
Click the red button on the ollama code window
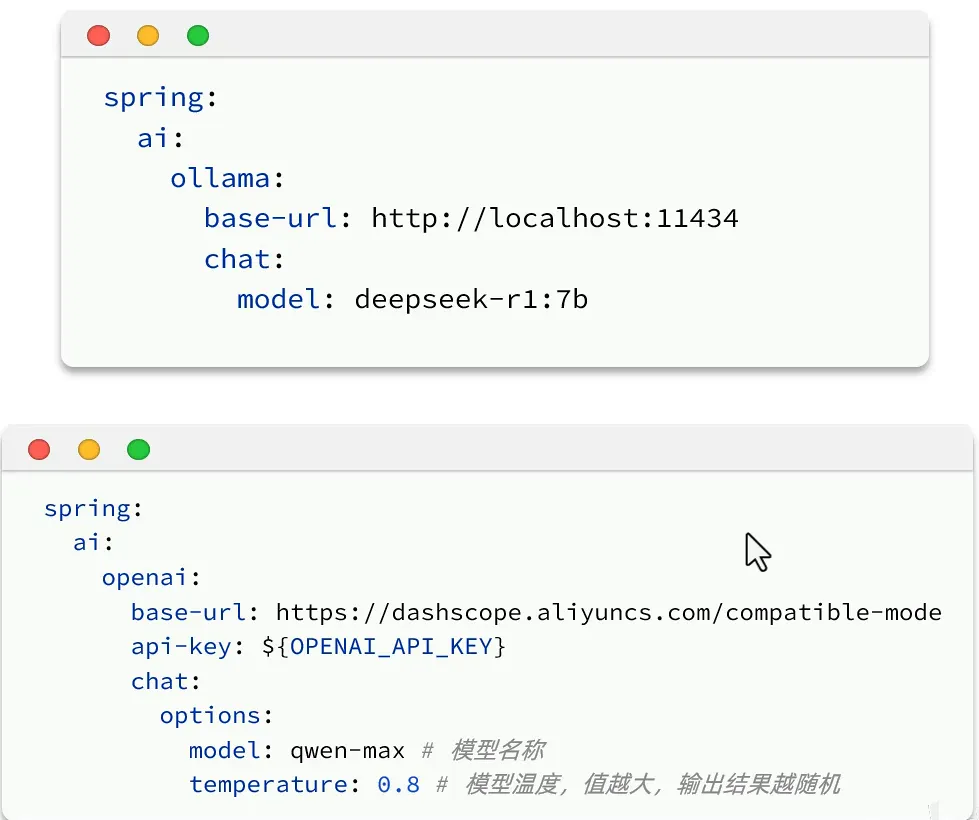[x=98, y=36]
